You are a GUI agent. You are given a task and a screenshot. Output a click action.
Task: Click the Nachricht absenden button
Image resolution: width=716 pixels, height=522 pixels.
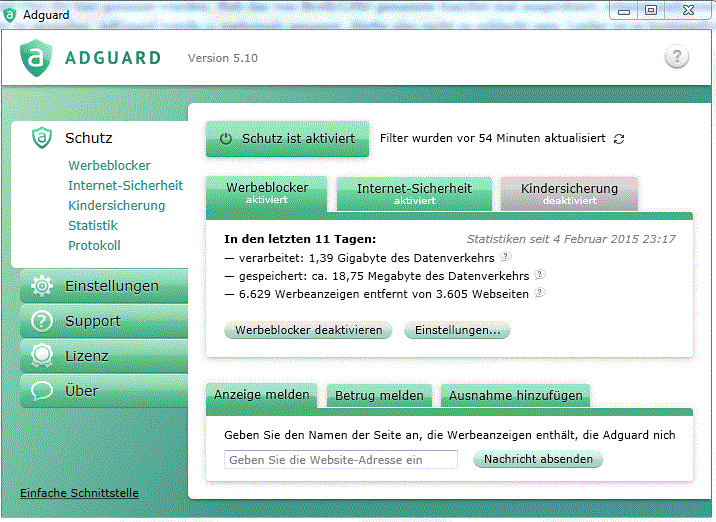pyautogui.click(x=539, y=460)
